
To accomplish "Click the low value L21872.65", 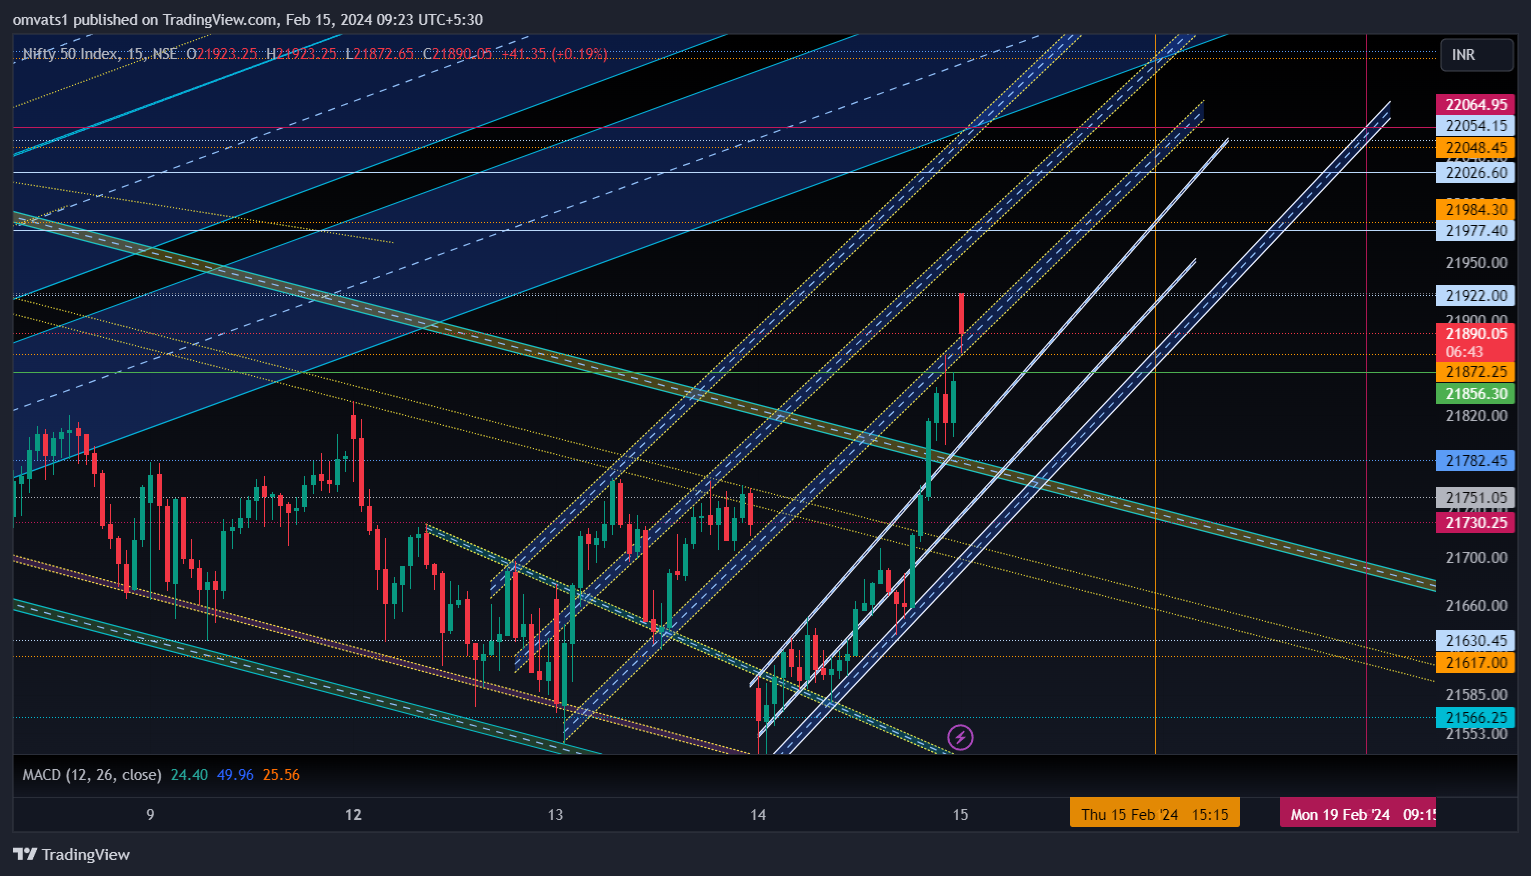I will point(379,54).
